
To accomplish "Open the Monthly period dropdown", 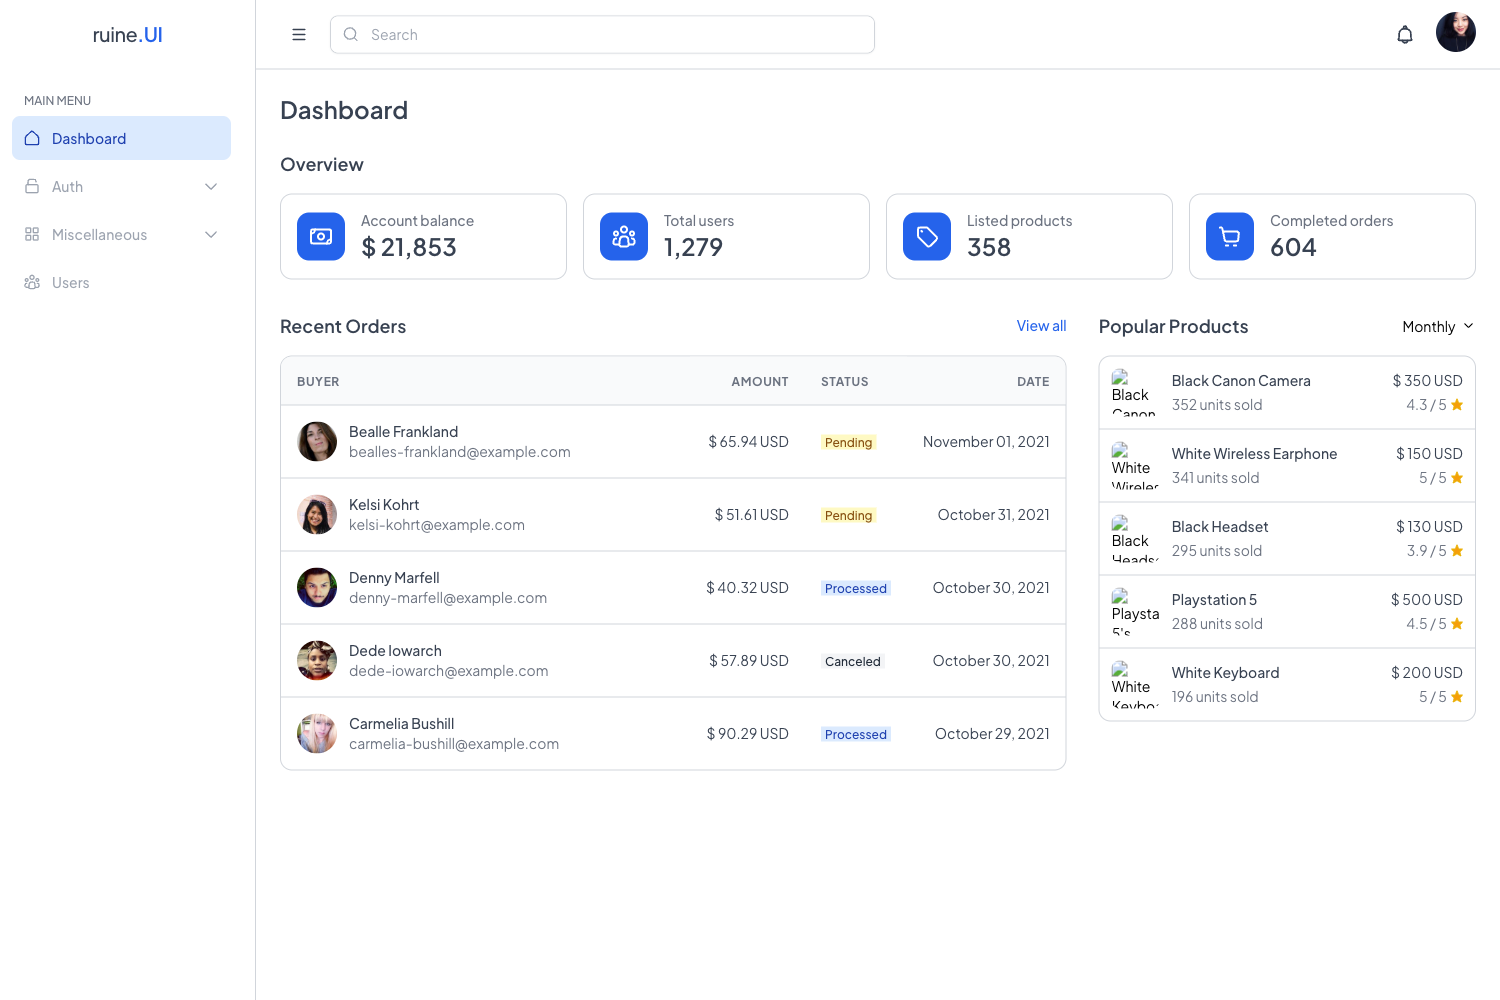I will [1437, 326].
